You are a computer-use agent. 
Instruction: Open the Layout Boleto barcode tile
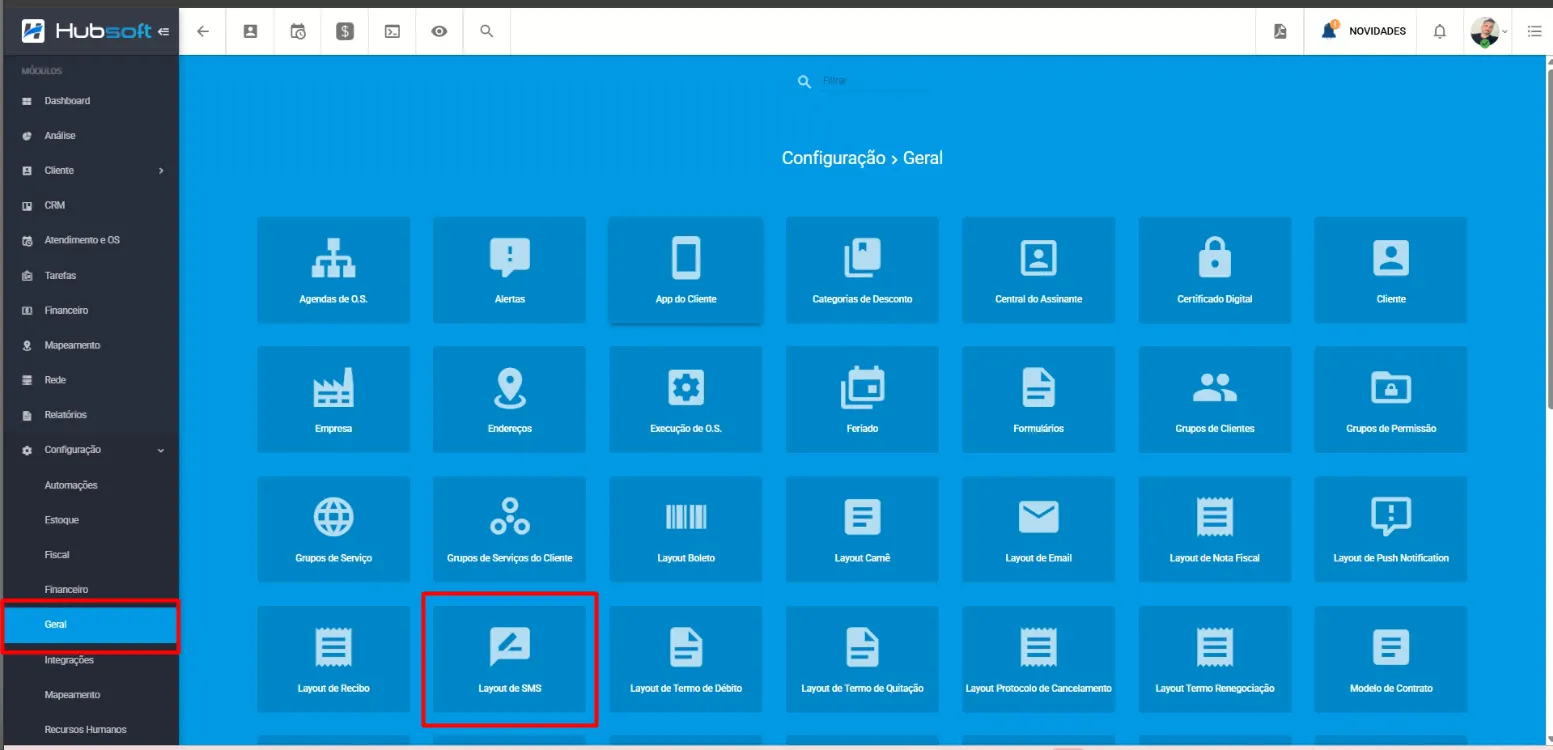click(x=685, y=529)
